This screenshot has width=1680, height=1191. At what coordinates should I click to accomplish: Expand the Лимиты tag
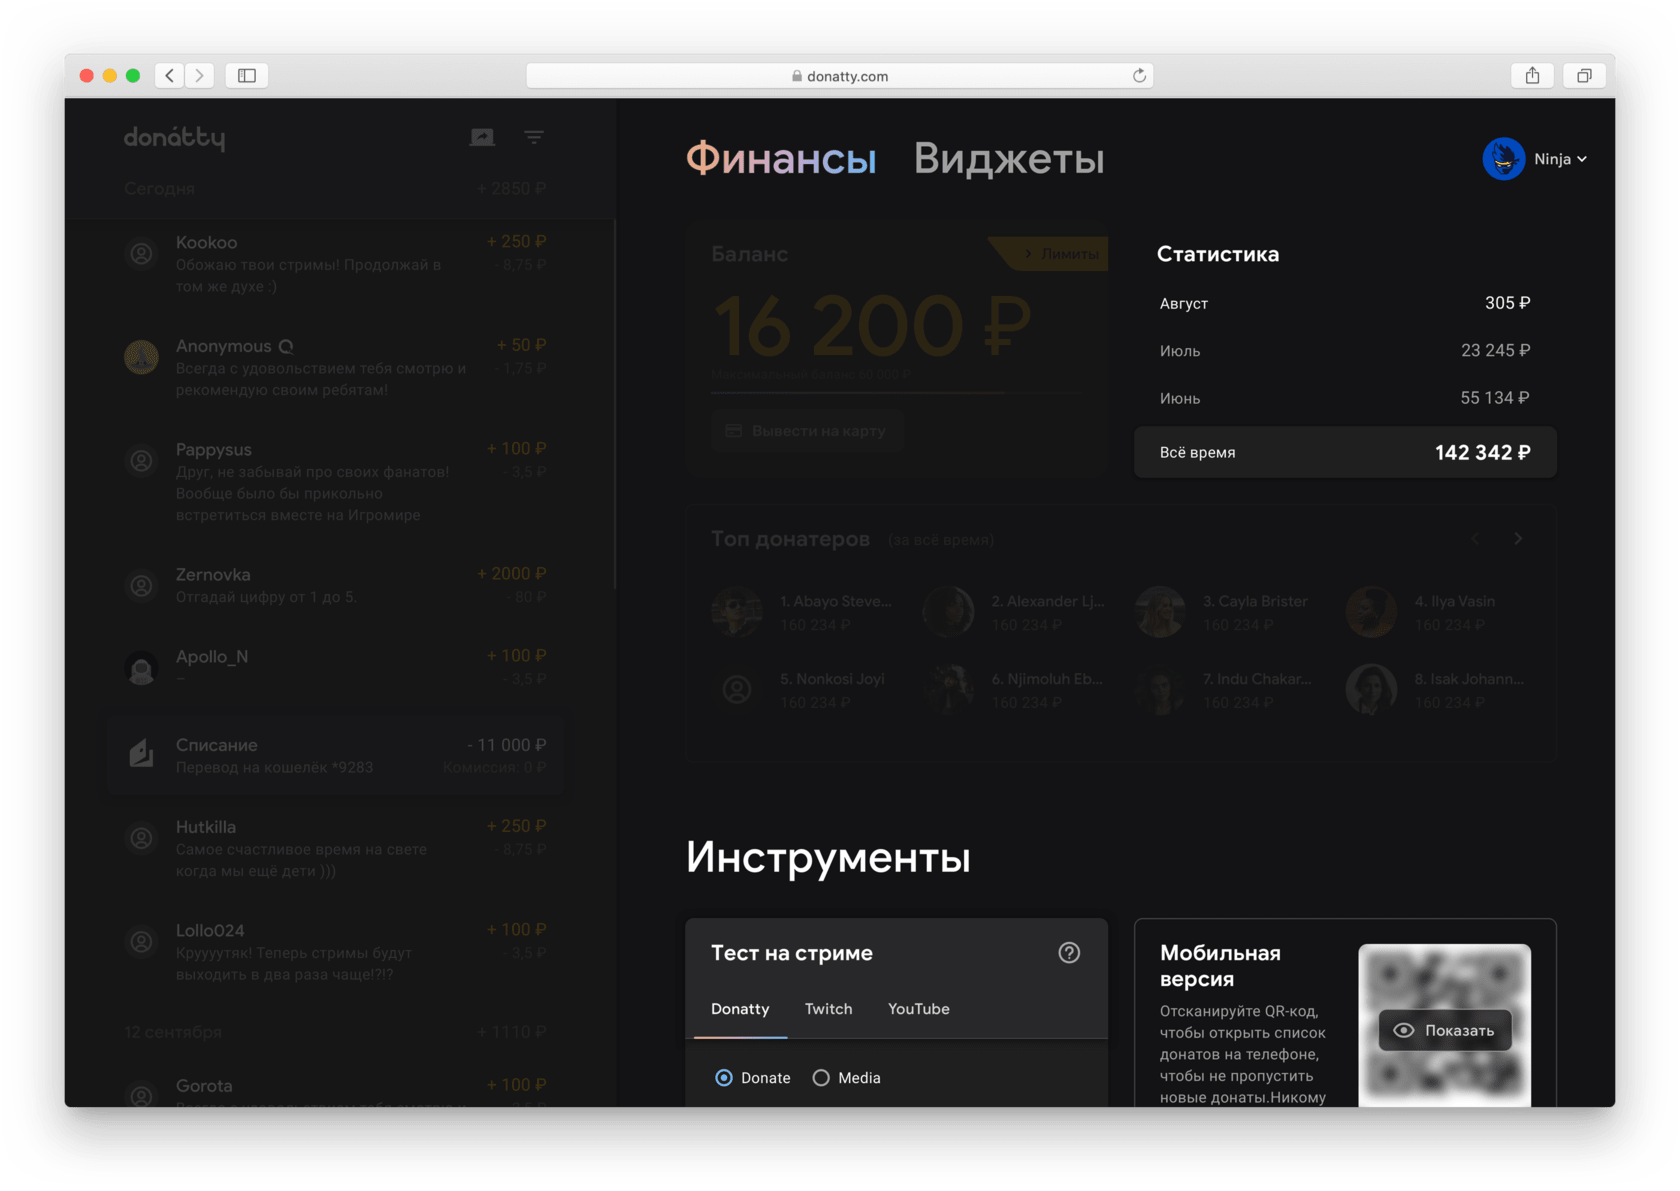(1049, 254)
